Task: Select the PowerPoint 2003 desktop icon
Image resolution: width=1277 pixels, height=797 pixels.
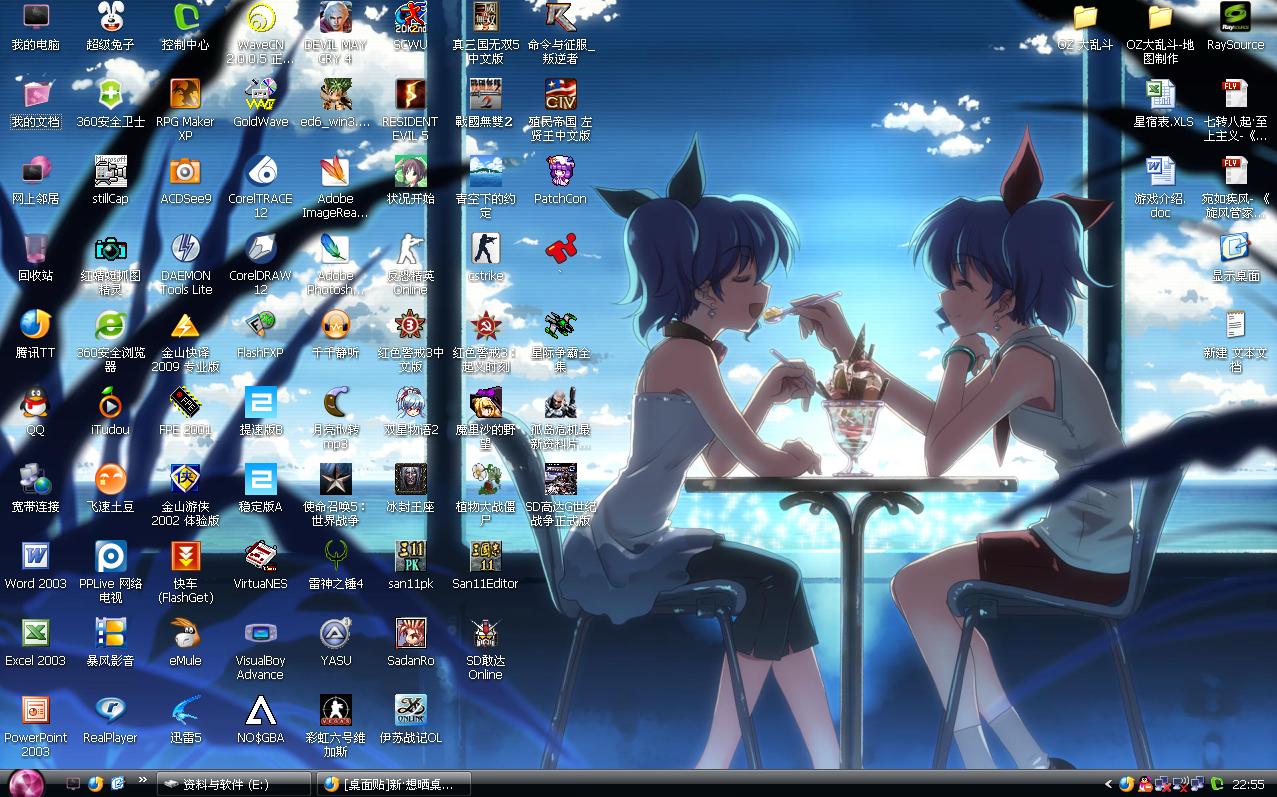Action: (35, 725)
